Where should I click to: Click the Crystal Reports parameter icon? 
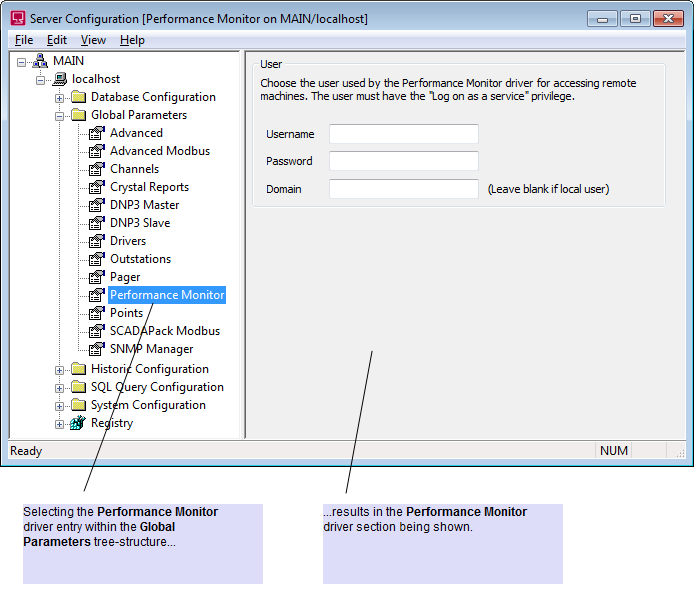tap(97, 187)
